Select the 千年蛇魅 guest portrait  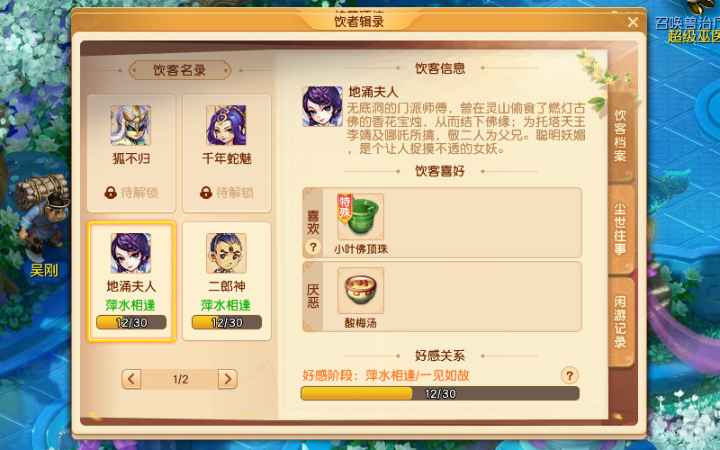coord(226,125)
